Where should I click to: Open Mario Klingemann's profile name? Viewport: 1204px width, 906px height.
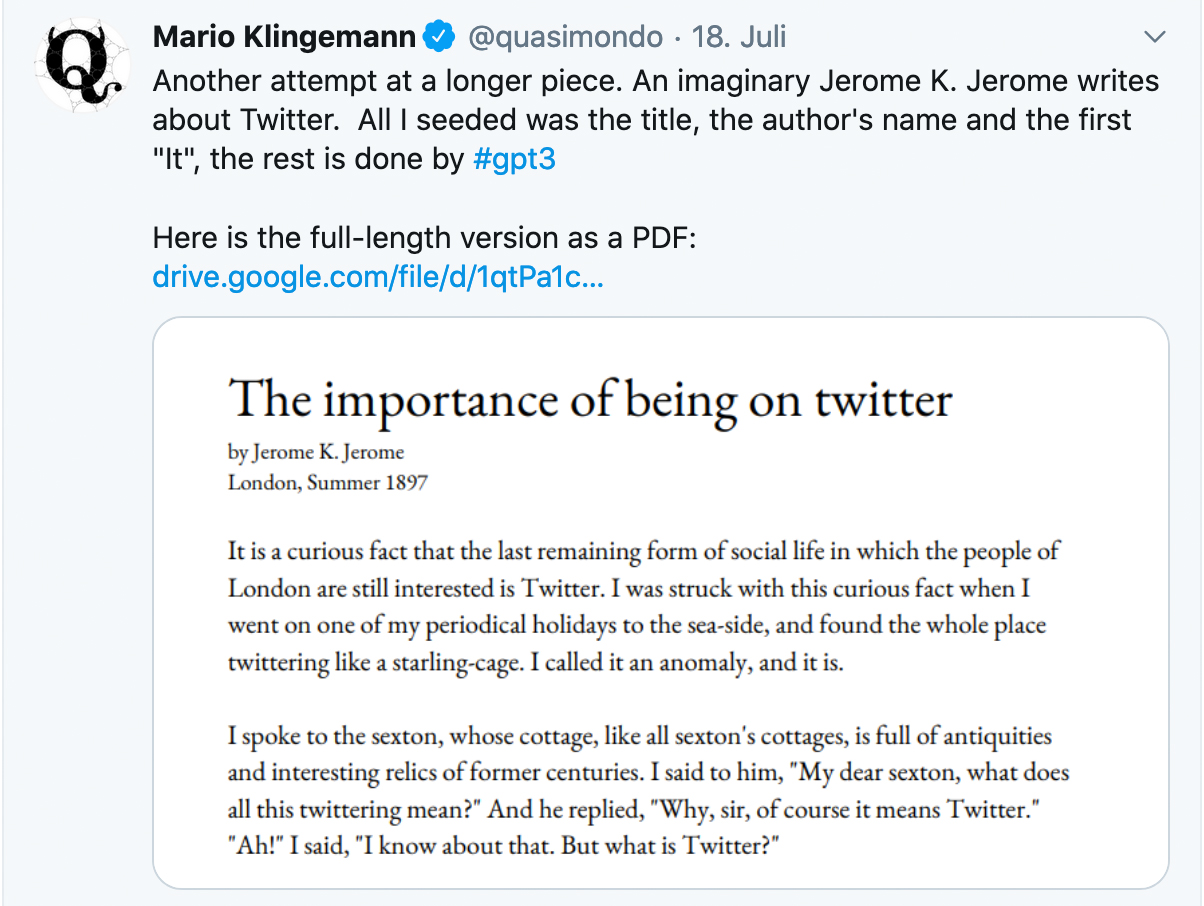pyautogui.click(x=284, y=37)
